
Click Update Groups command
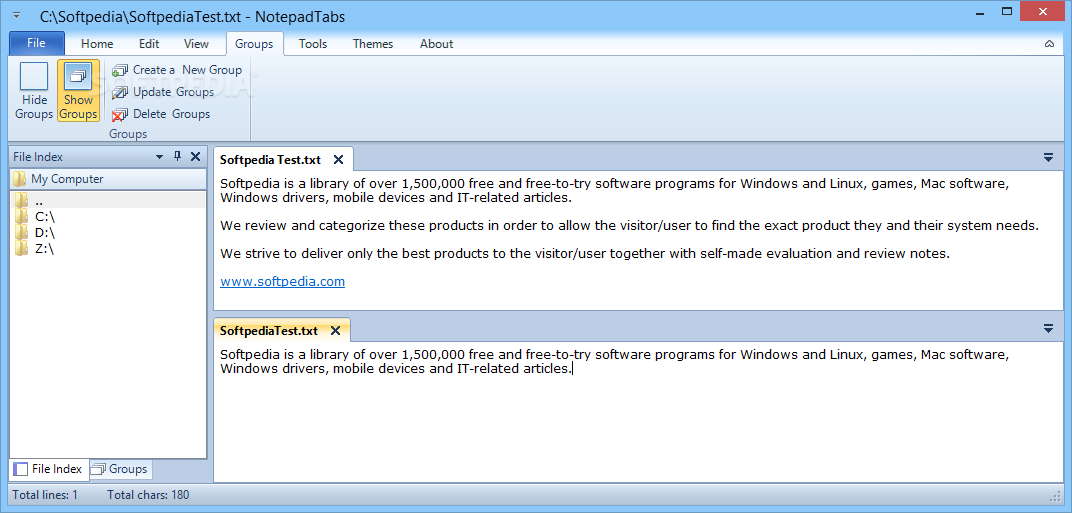pos(163,92)
